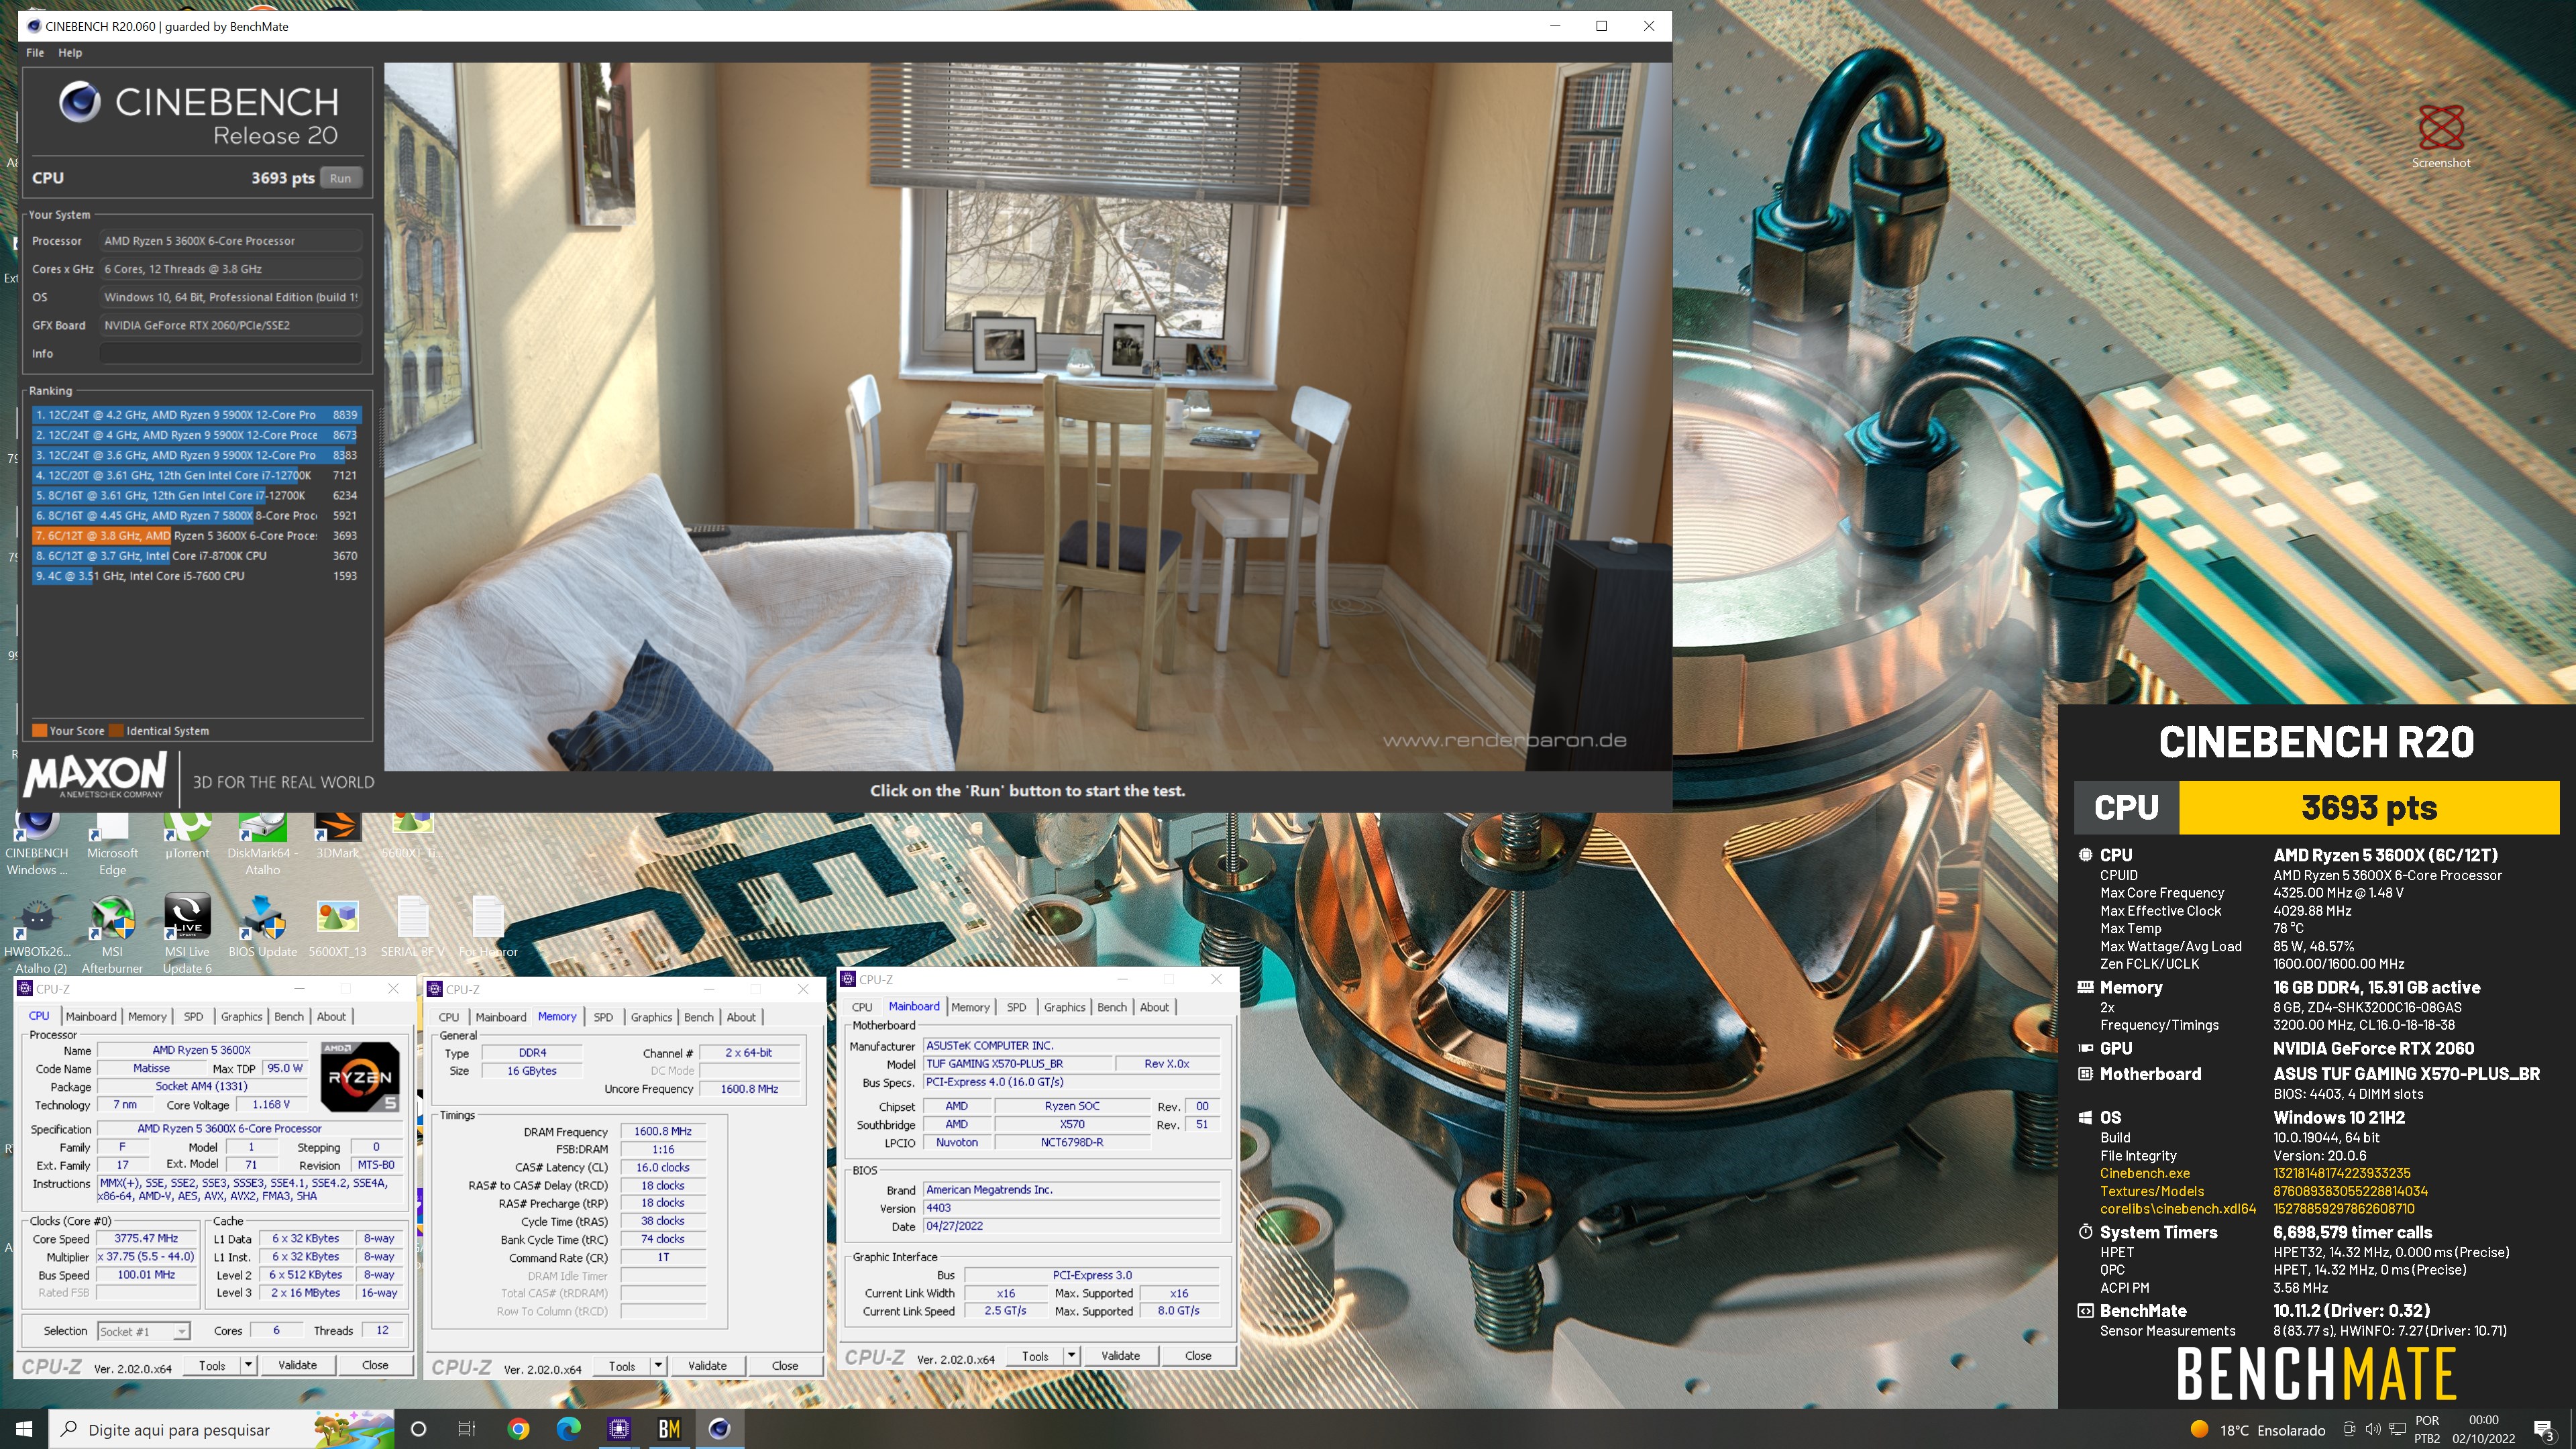Switch to SPD tab in CPU-Z Memory window
Image resolution: width=2576 pixels, height=1449 pixels.
[x=603, y=1017]
